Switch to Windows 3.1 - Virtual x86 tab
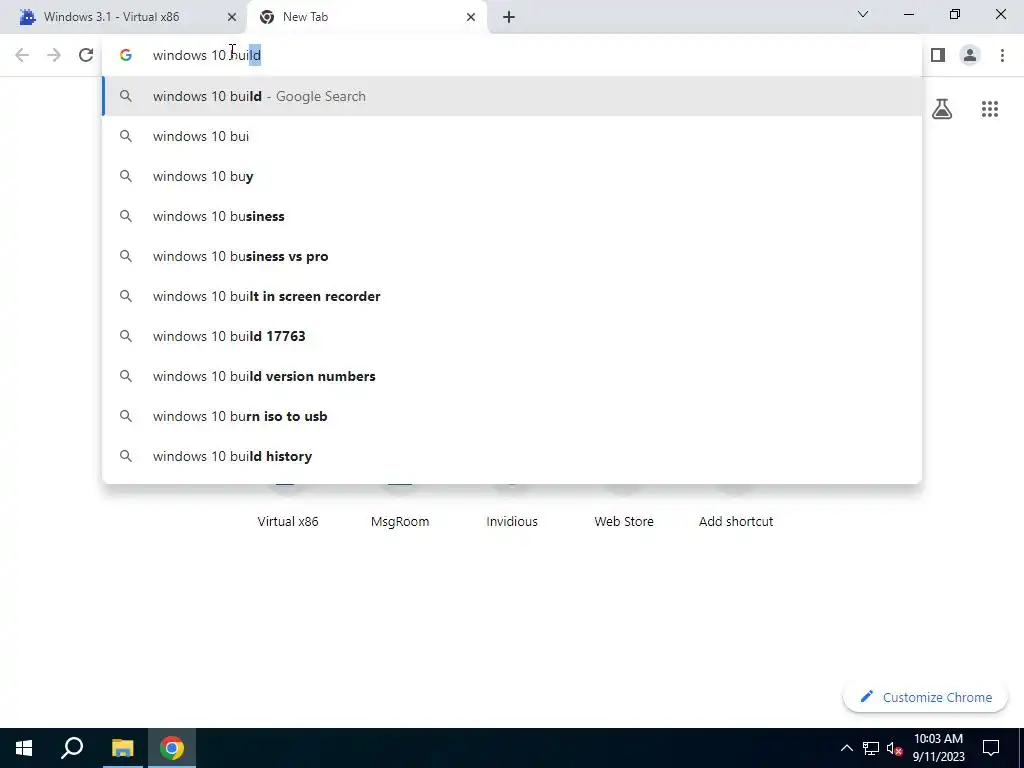The image size is (1024, 768). 123,17
